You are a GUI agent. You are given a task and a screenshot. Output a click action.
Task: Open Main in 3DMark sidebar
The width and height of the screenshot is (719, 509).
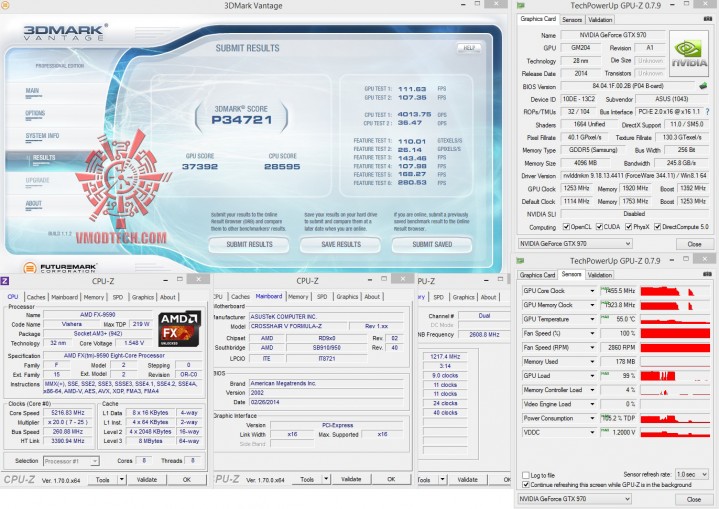[32, 91]
